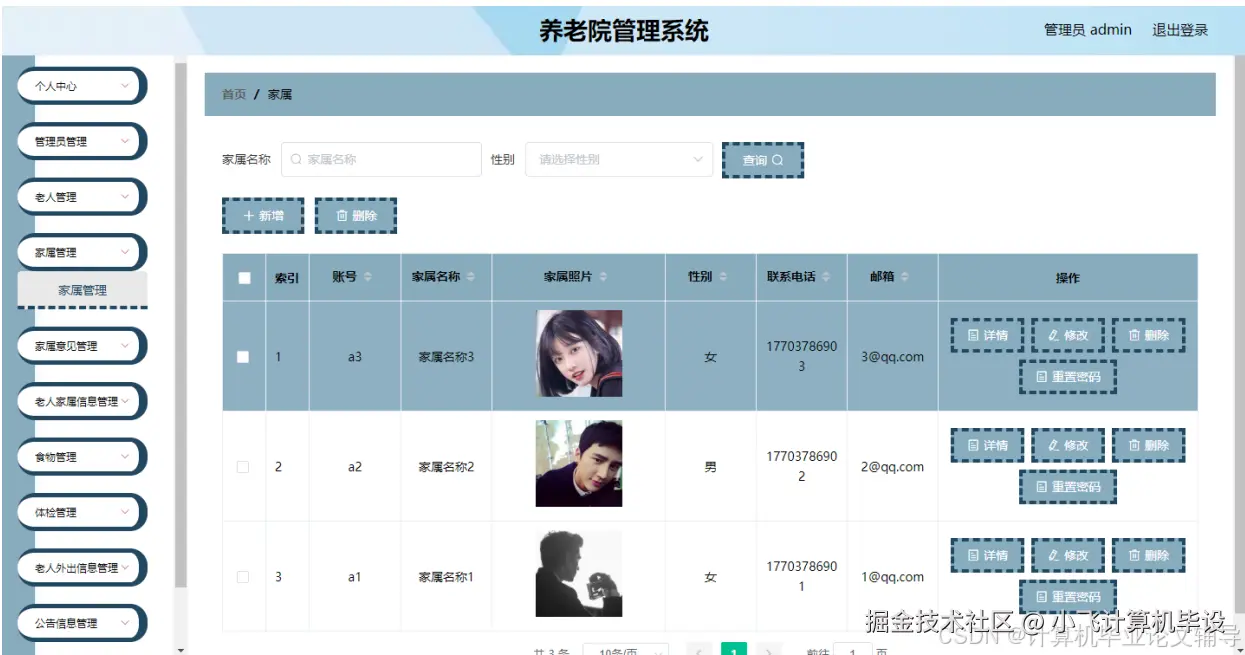The image size is (1245, 655).
Task: Tick the checkbox for row a1
Action: point(243,577)
